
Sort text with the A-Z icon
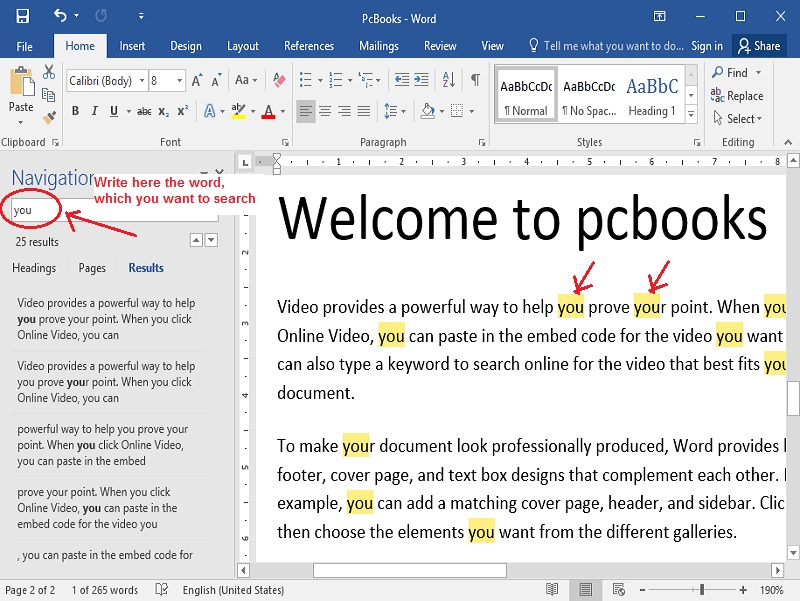click(449, 80)
